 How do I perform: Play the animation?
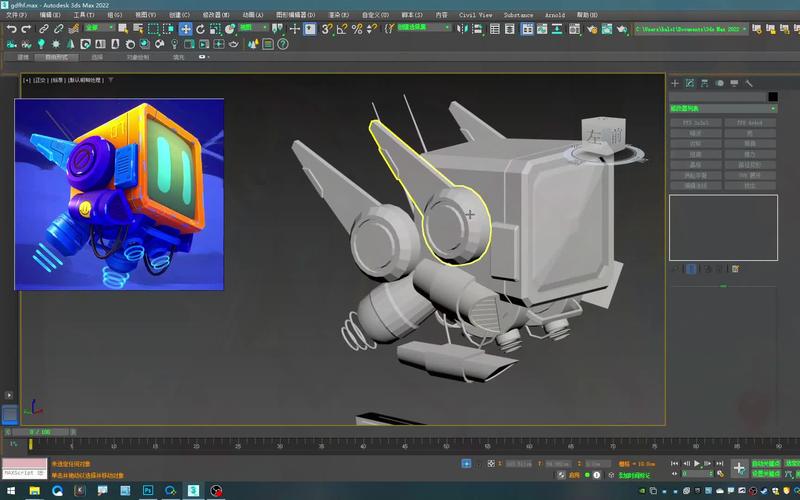click(x=696, y=463)
